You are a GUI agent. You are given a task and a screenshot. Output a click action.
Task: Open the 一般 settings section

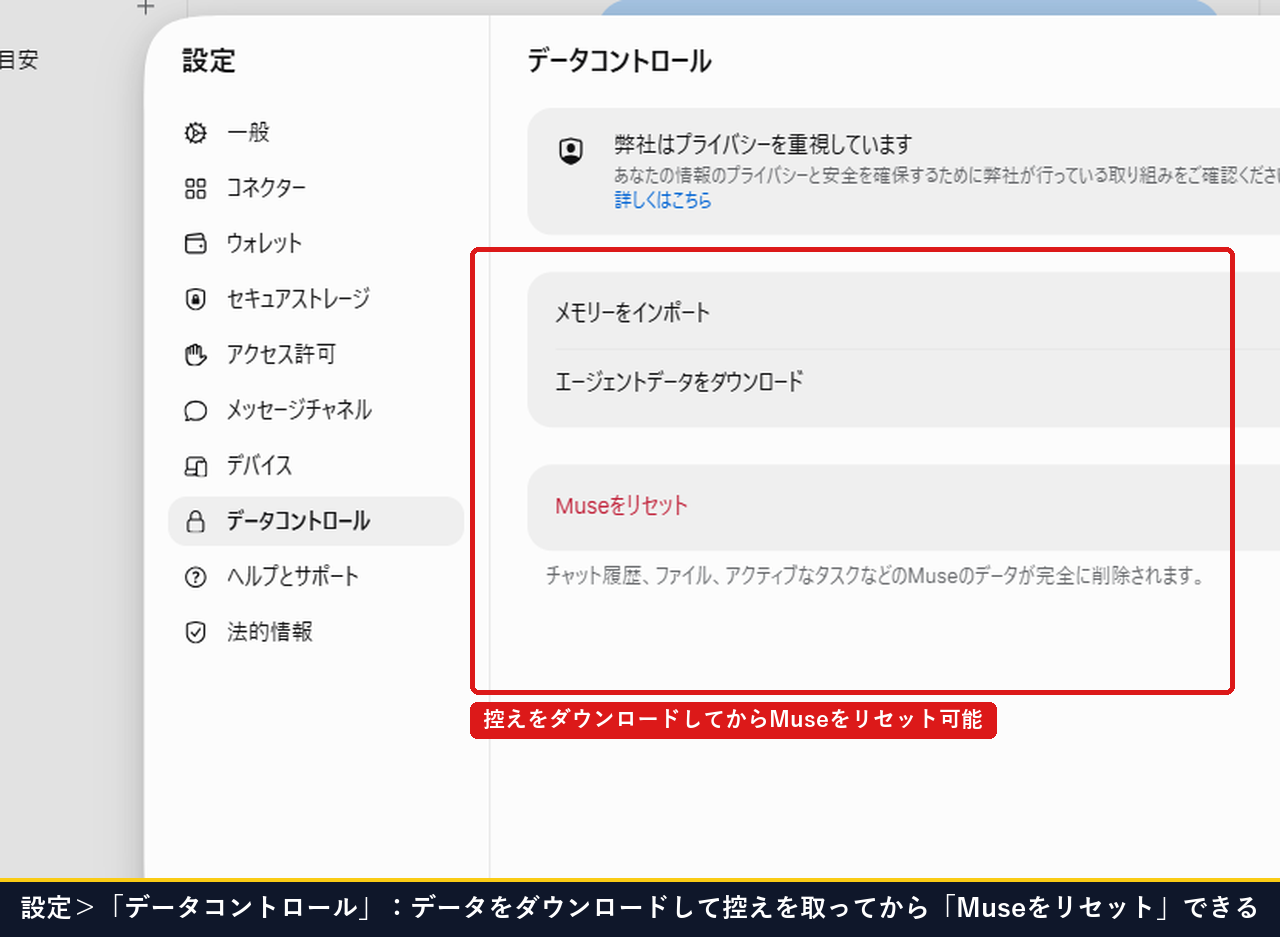coord(316,133)
